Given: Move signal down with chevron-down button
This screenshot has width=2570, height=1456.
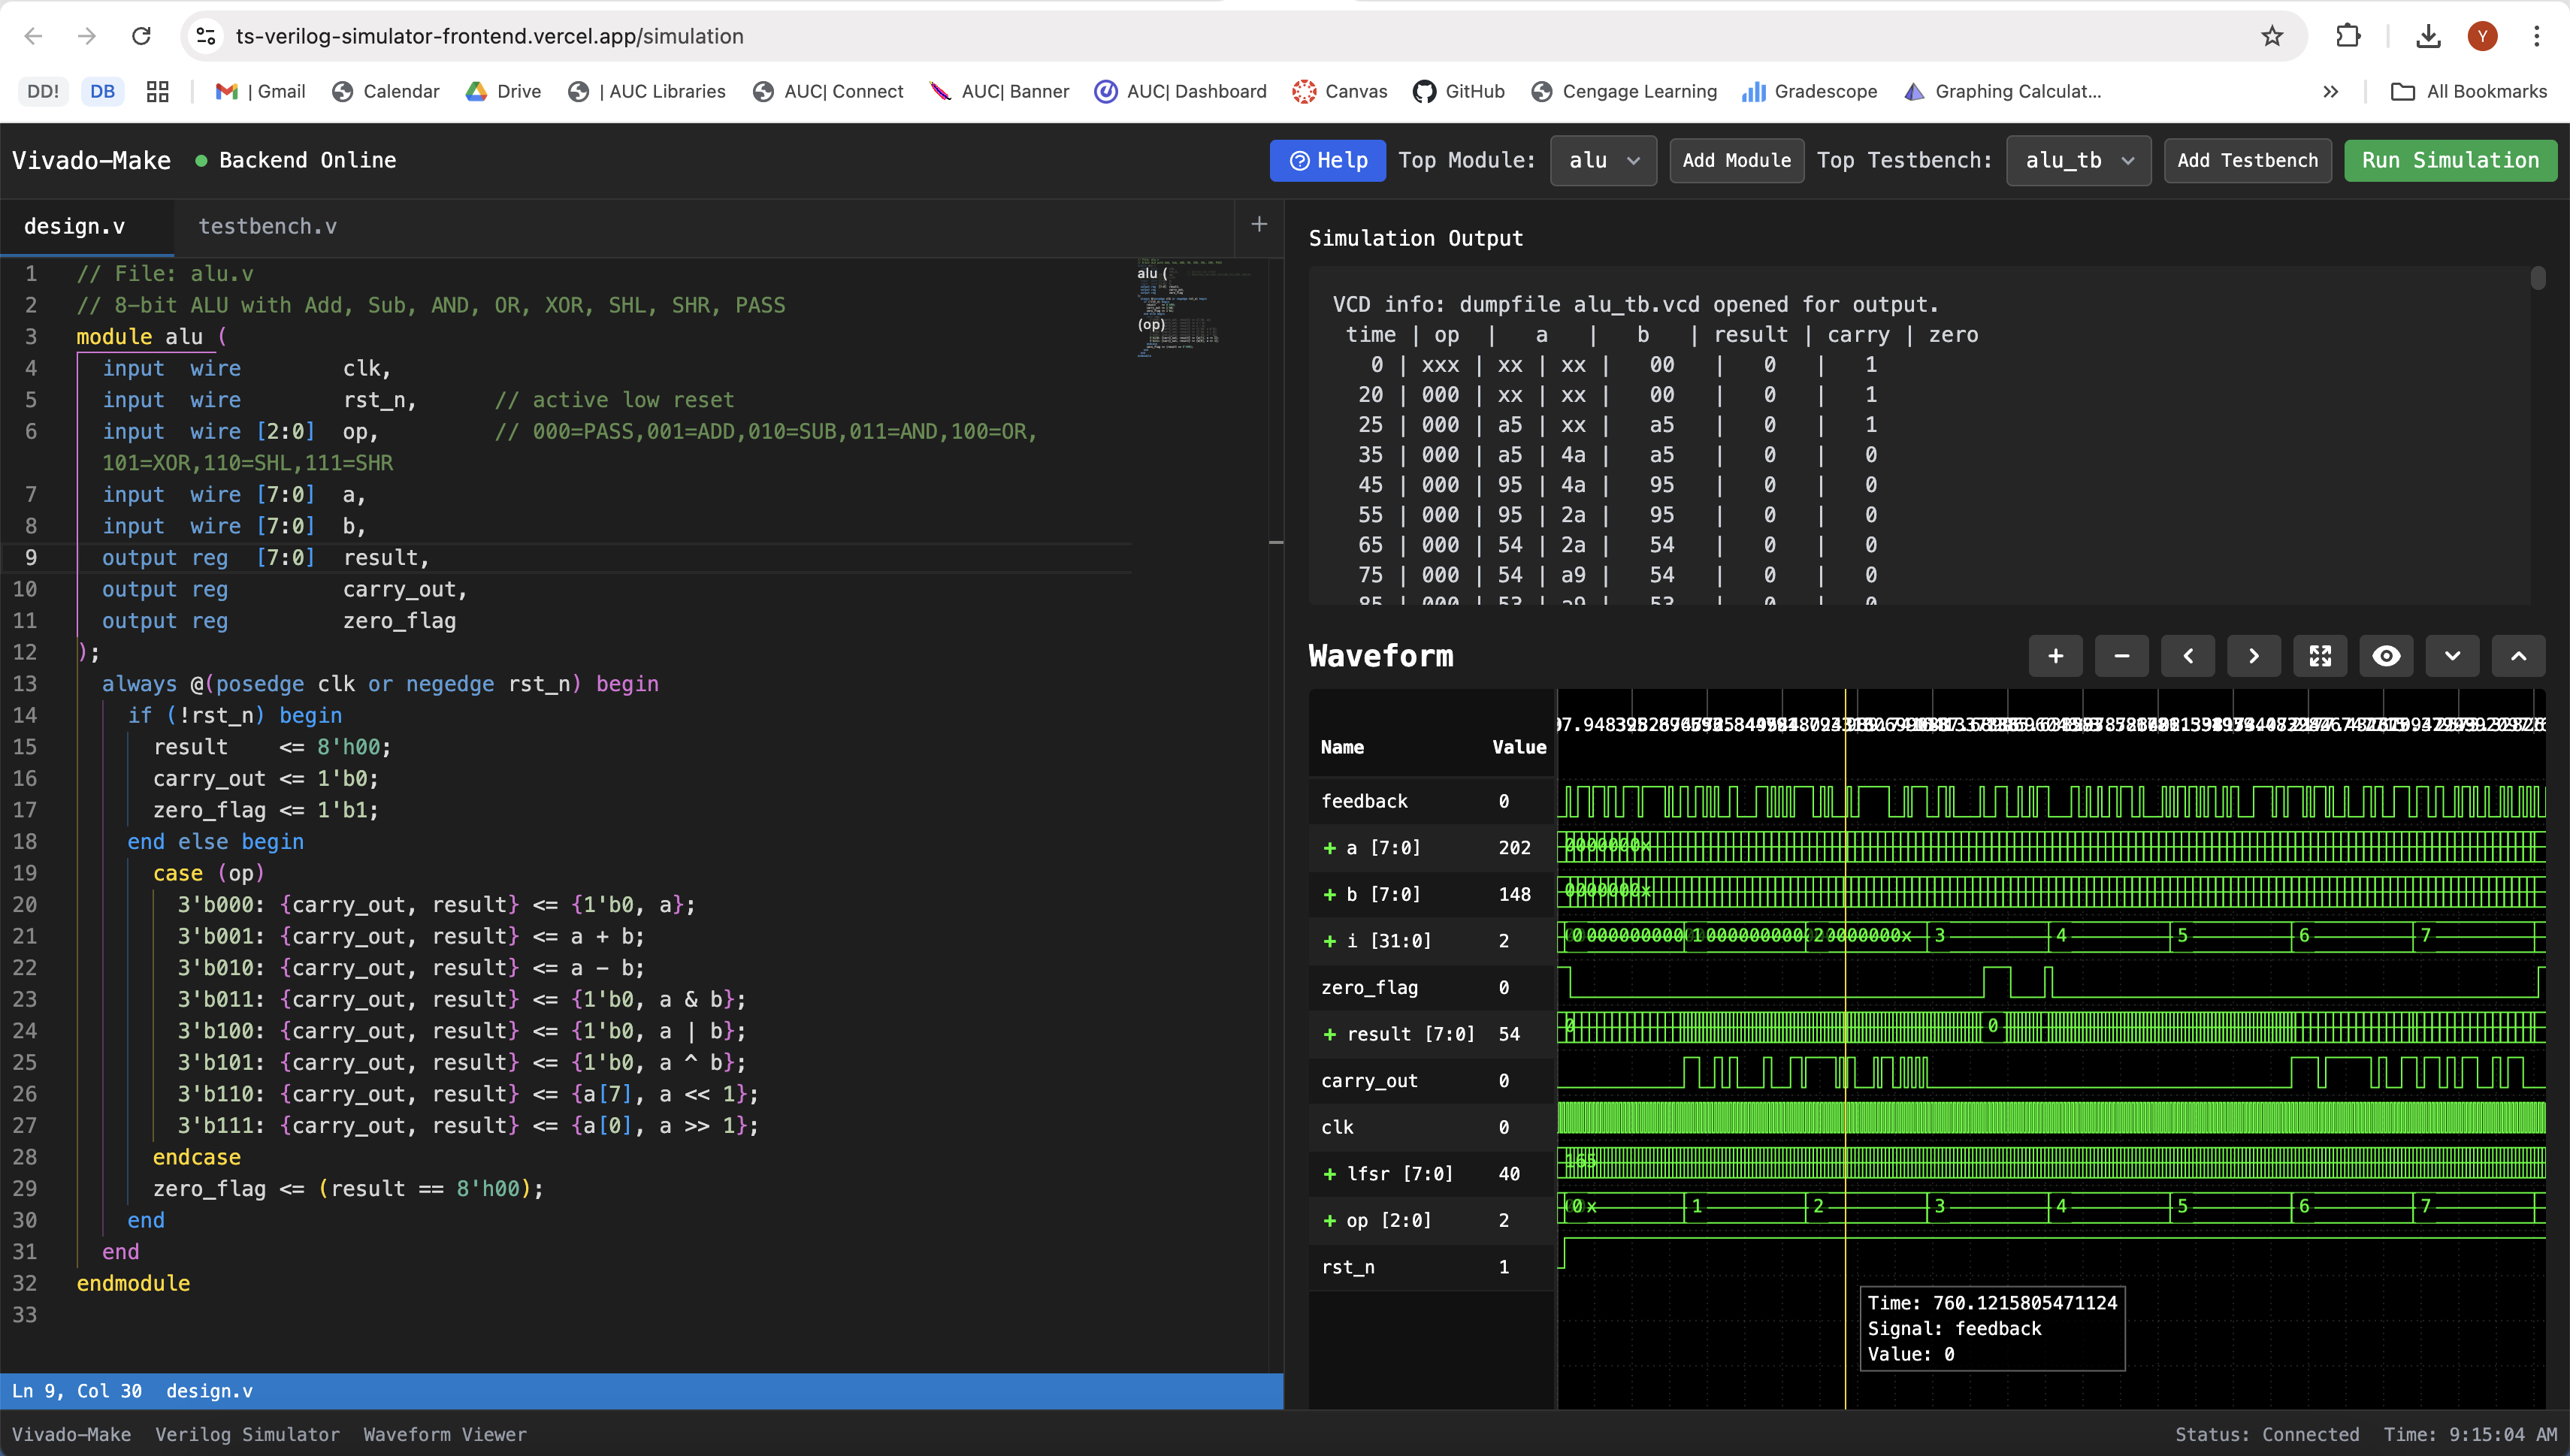Looking at the screenshot, I should (x=2452, y=656).
